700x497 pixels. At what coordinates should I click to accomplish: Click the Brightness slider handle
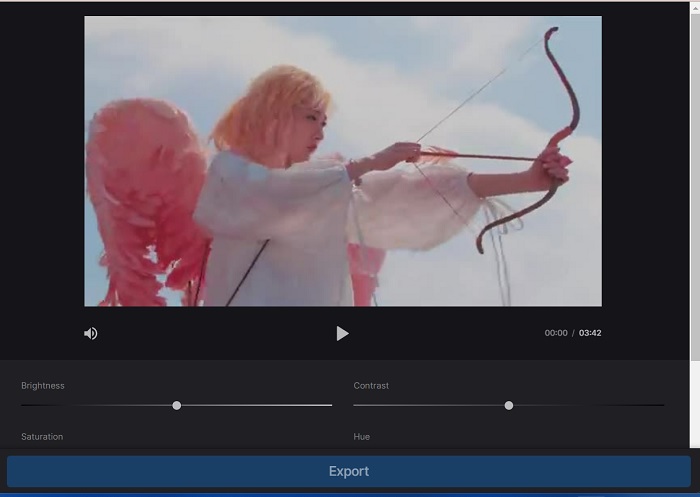pyautogui.click(x=177, y=405)
